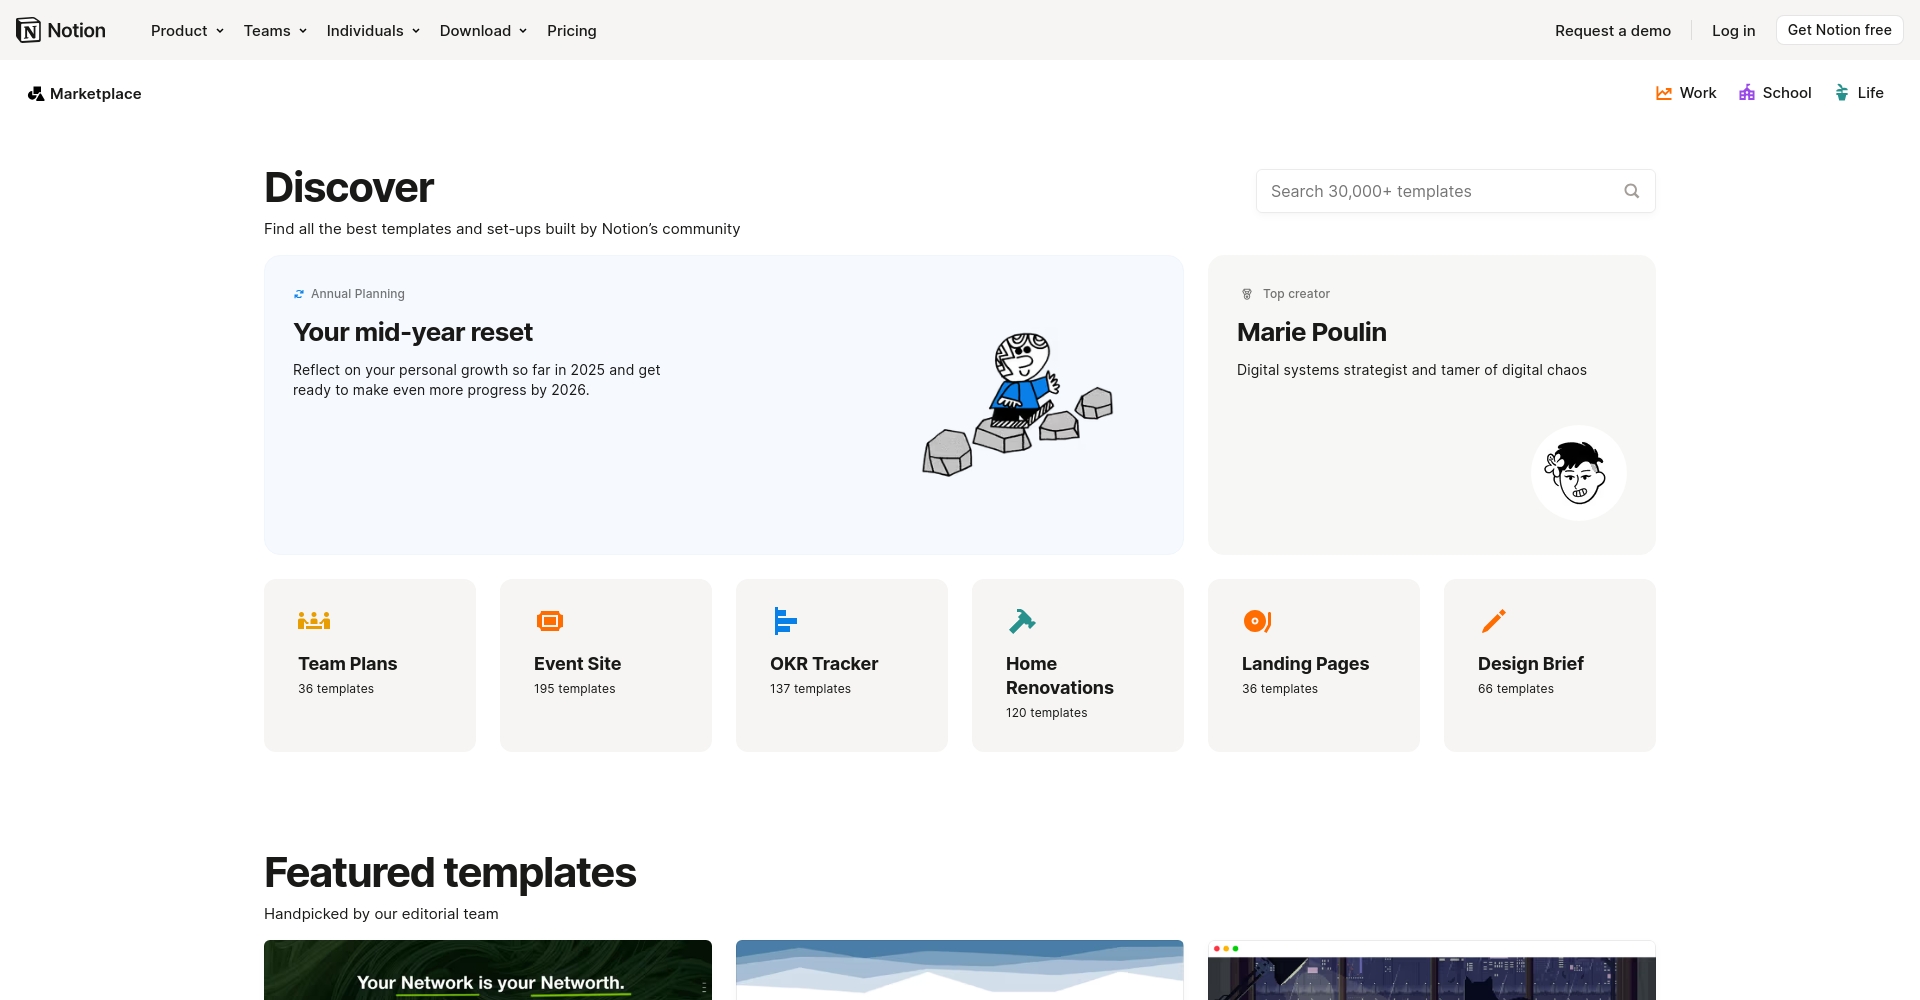1920x1000 pixels.
Task: Click the Home Renovations hammer icon
Action: pyautogui.click(x=1022, y=621)
